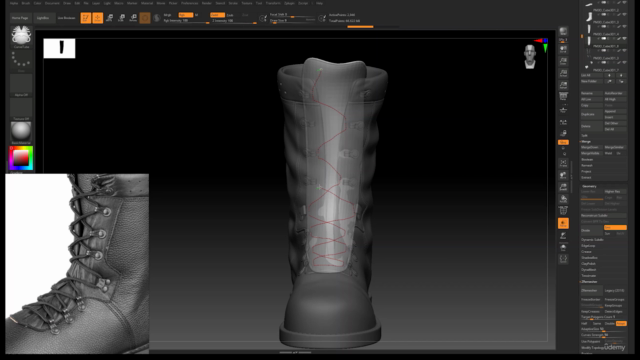Adjust the Target Polygons Count slider
The height and width of the screenshot is (360, 640).
pos(603,317)
